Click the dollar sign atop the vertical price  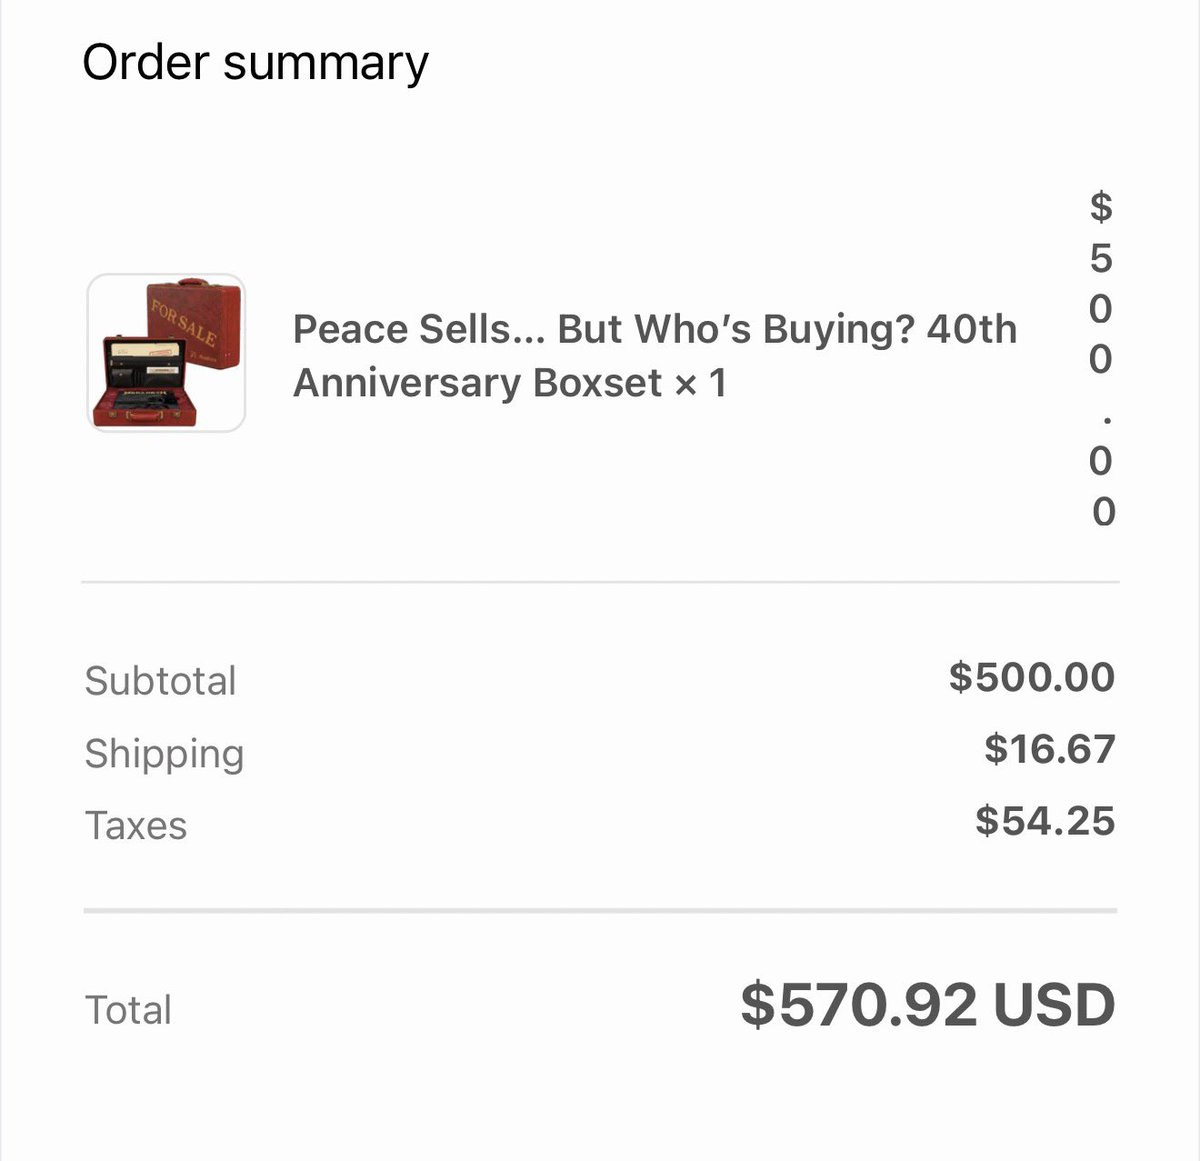(1101, 207)
